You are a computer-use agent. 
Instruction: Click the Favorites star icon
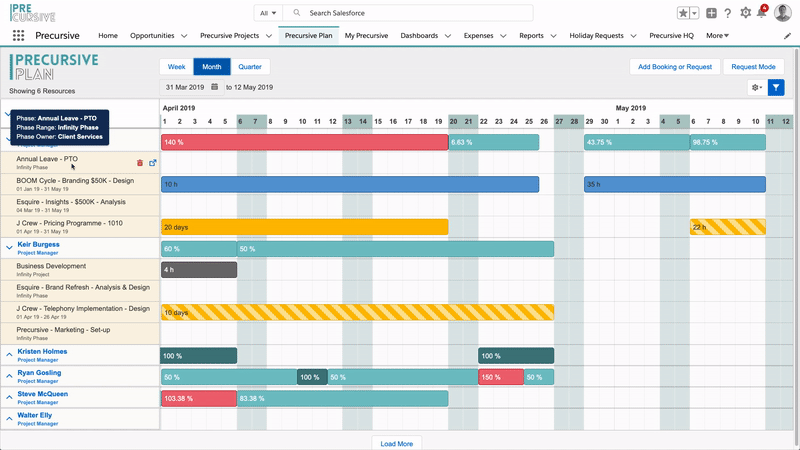pos(683,13)
